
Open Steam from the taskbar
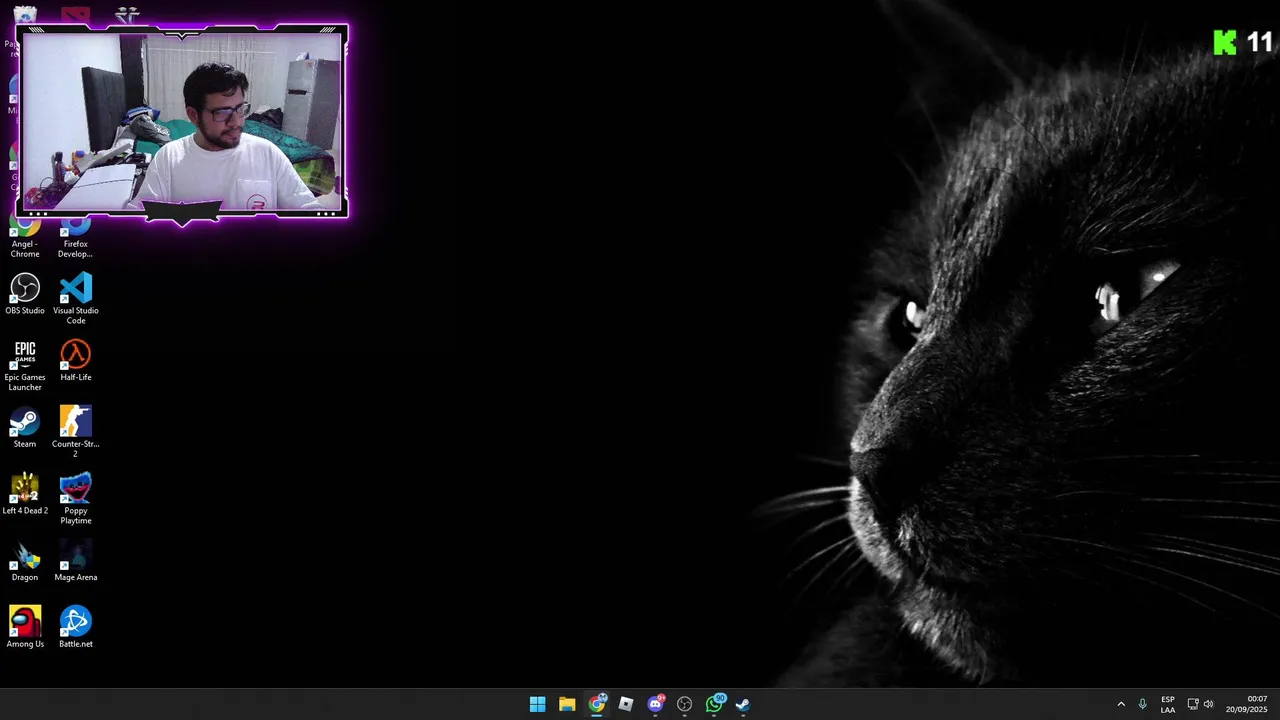pyautogui.click(x=743, y=704)
